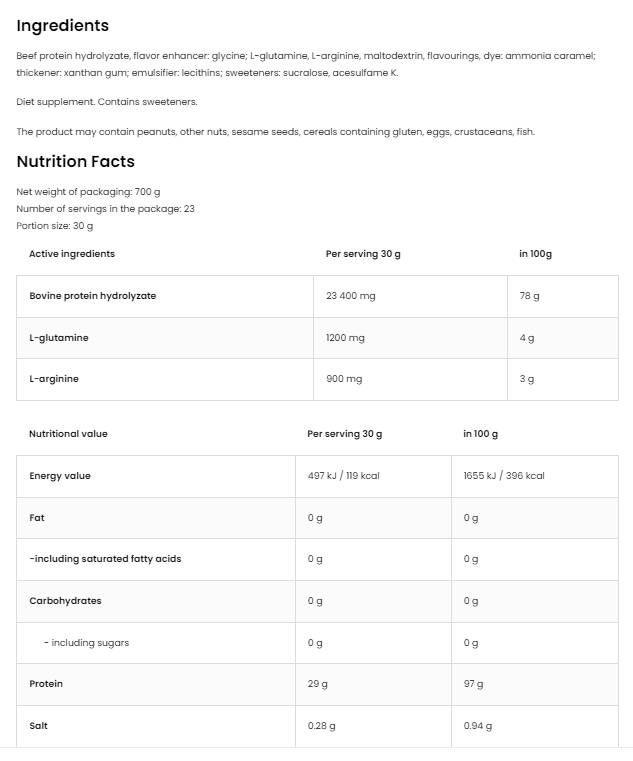633x761 pixels.
Task: Click the '900 mg' L-arginine value
Action: 344,379
